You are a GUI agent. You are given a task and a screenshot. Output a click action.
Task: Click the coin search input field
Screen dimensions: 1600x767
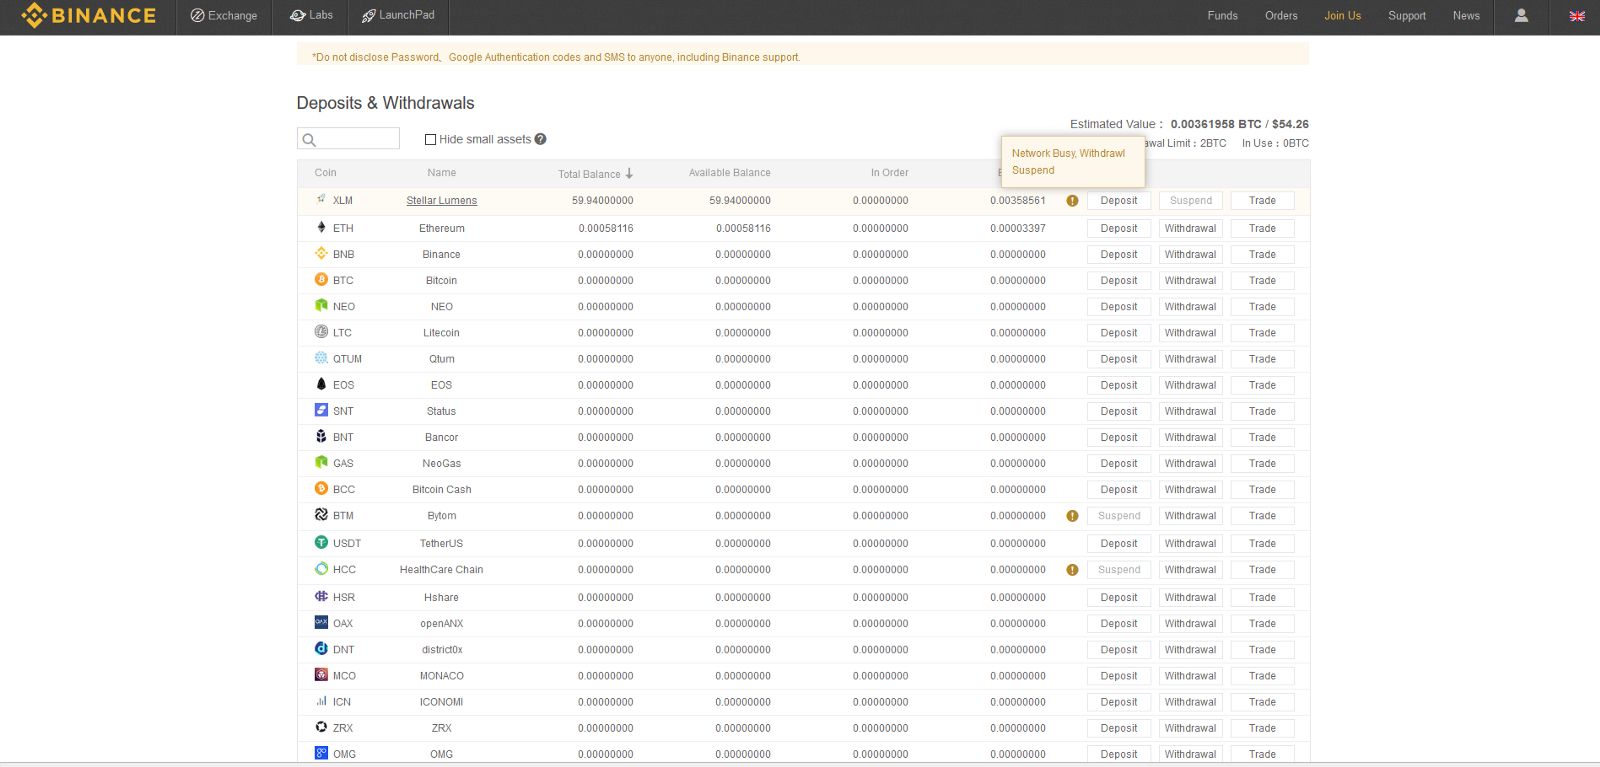tap(357, 139)
